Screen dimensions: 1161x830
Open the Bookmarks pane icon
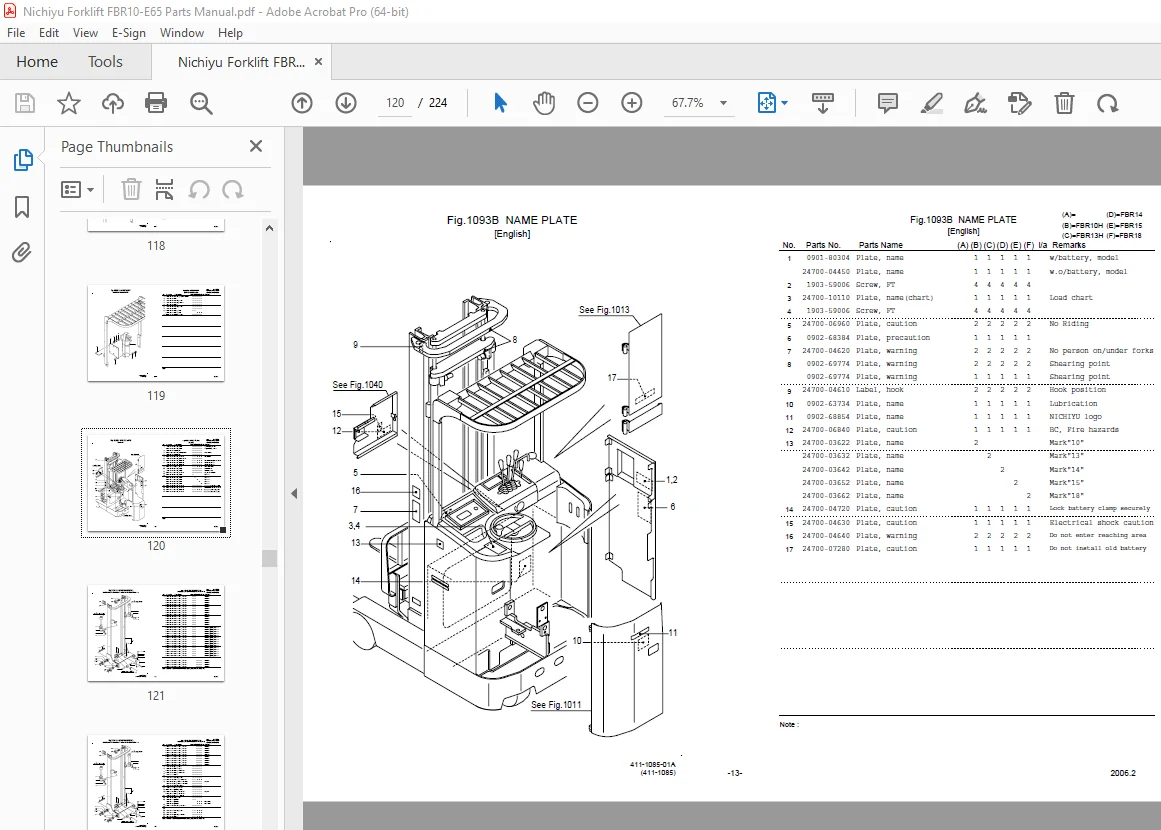pyautogui.click(x=22, y=207)
